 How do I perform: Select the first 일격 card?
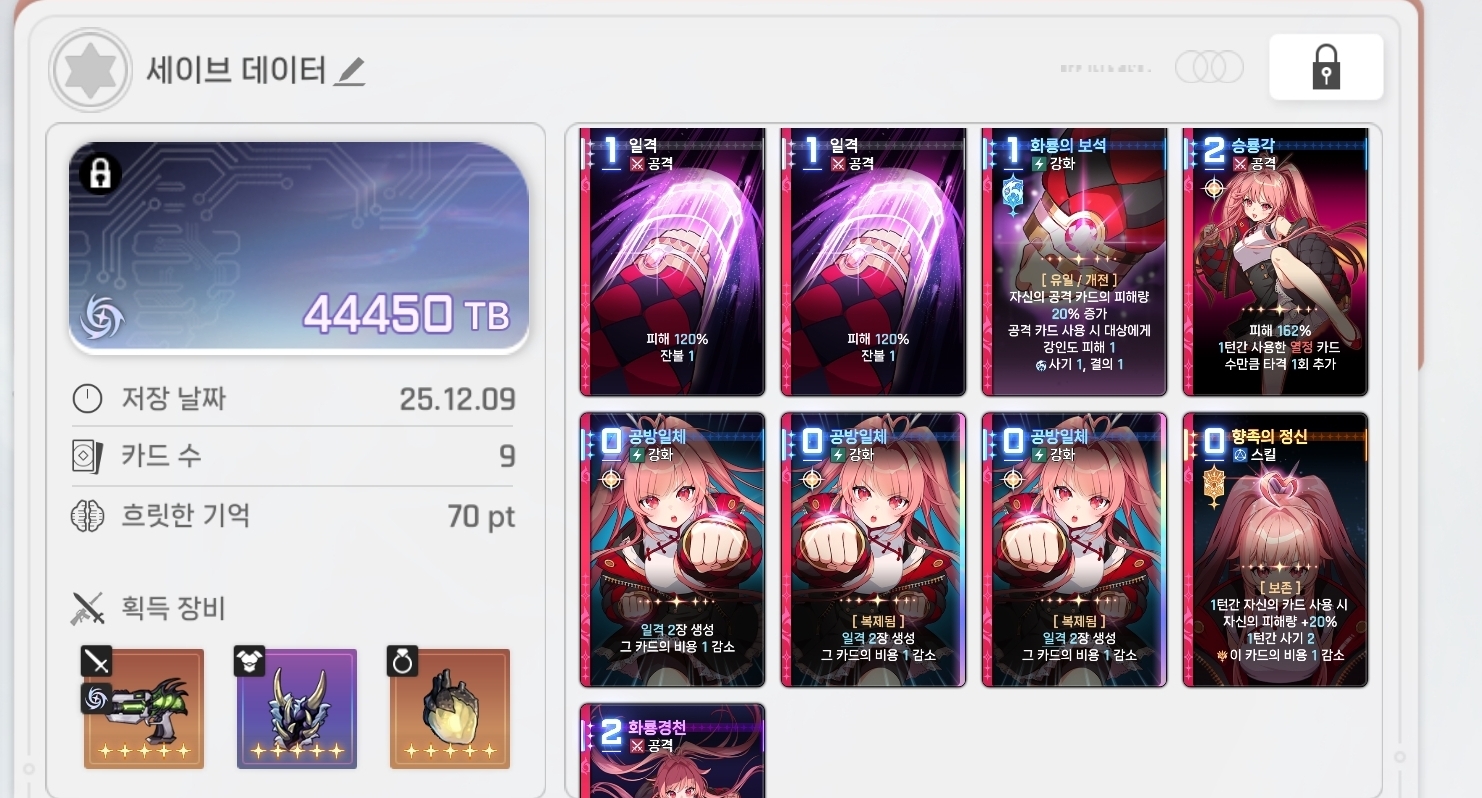[673, 262]
